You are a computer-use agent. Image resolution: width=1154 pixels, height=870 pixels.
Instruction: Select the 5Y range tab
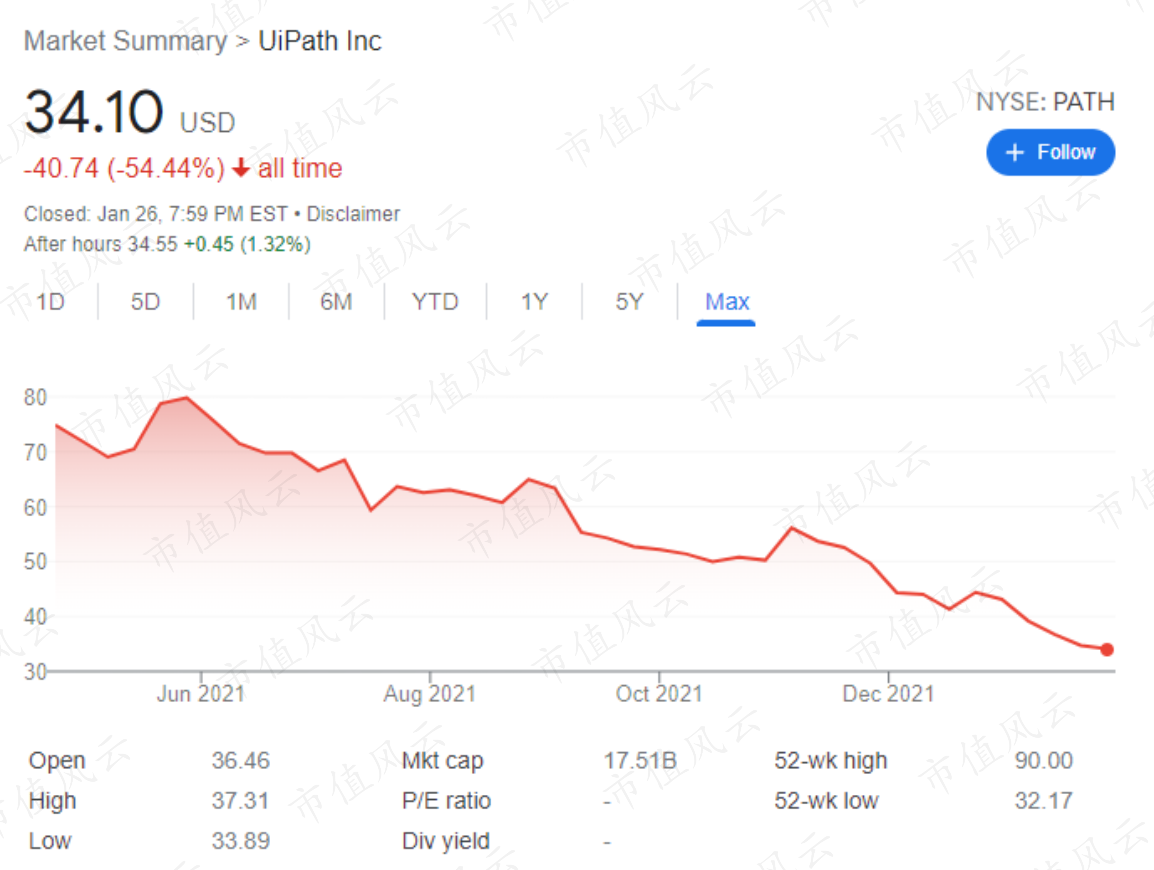pos(630,302)
